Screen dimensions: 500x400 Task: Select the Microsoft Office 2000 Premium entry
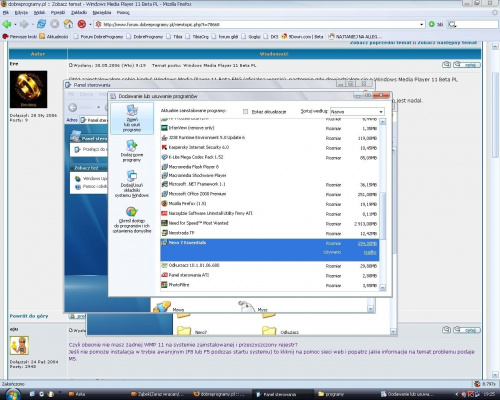click(270, 194)
